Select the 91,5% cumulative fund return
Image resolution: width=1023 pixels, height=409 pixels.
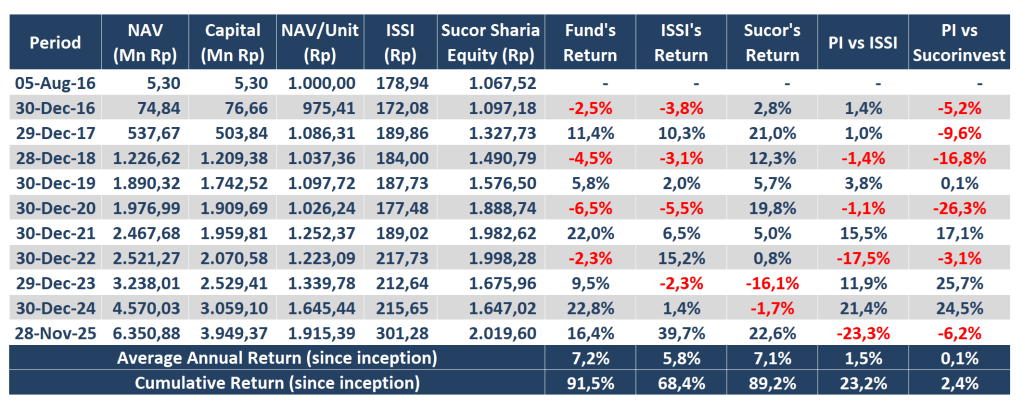coord(588,380)
